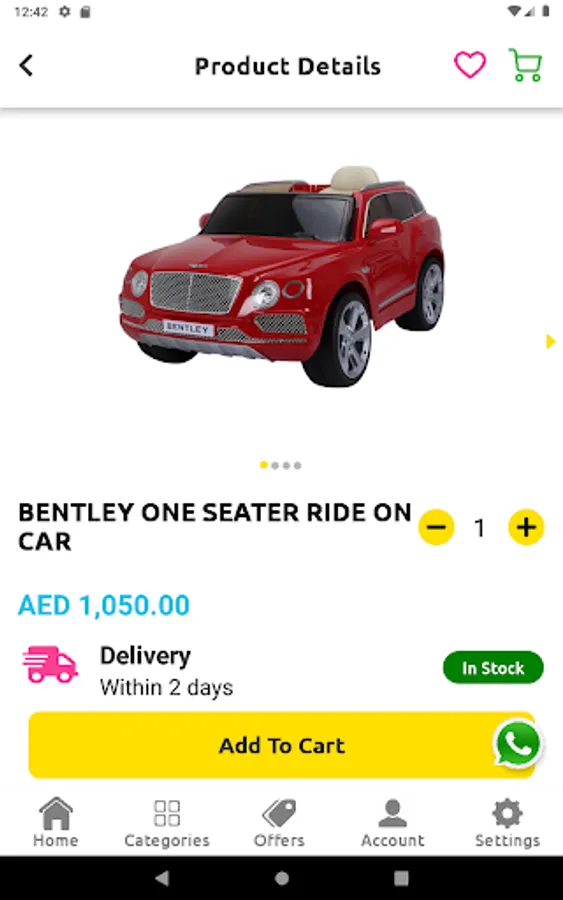Show next product image with yellow arrow
This screenshot has width=563, height=900.
(550, 342)
